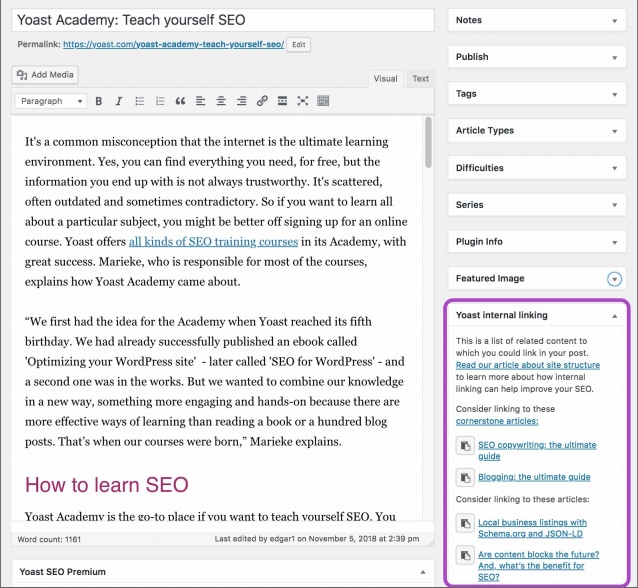638x588 pixels.
Task: Click the editor vertical scrollbar thumb
Action: click(x=428, y=142)
